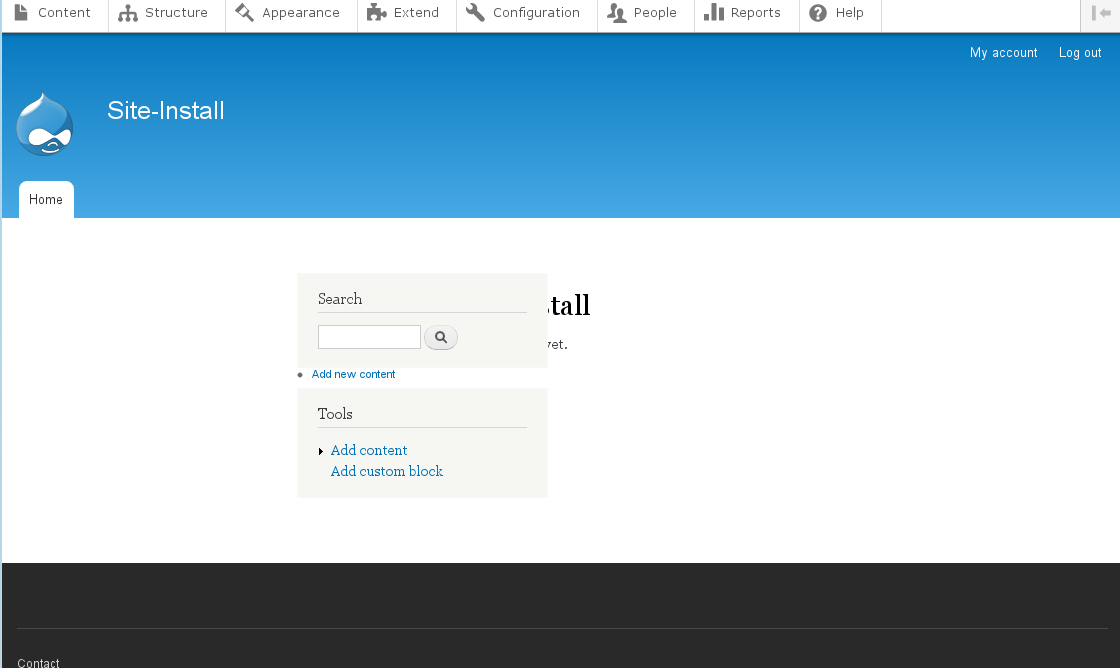The width and height of the screenshot is (1120, 668).
Task: Focus the Search text field
Action: tap(369, 337)
